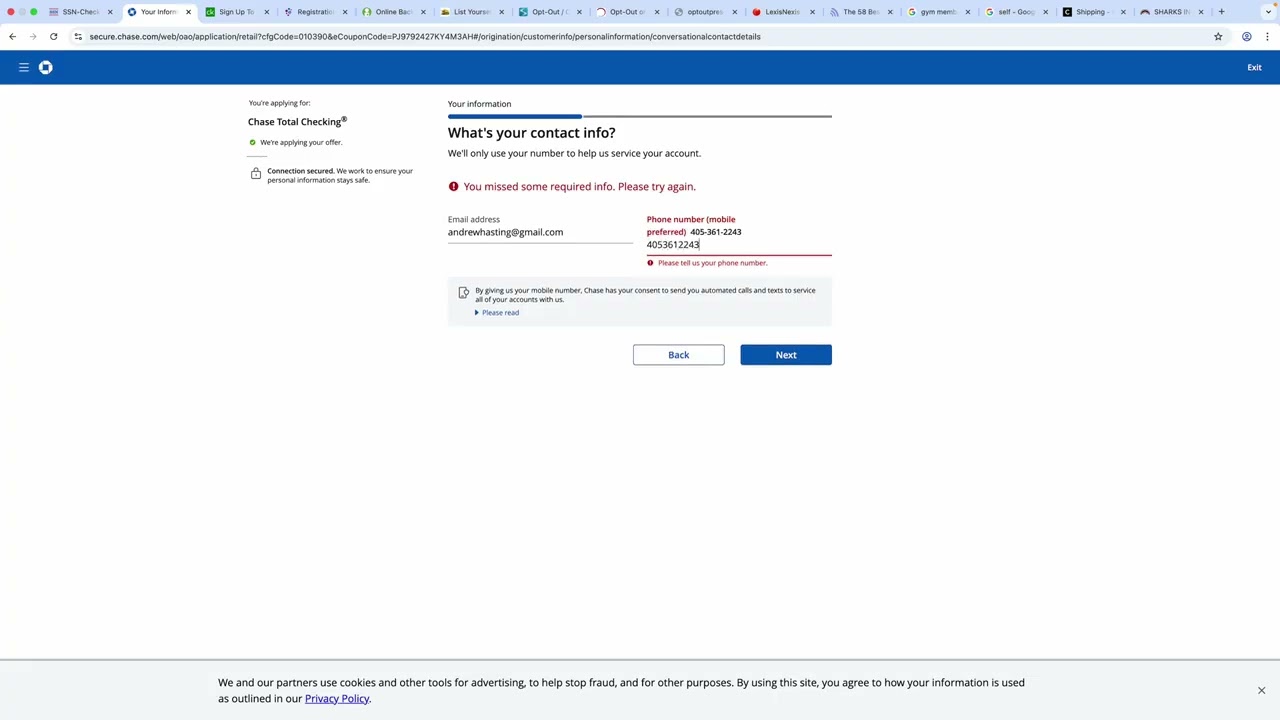Dismiss the cookie banner with X
The height and width of the screenshot is (720, 1280).
(1261, 690)
